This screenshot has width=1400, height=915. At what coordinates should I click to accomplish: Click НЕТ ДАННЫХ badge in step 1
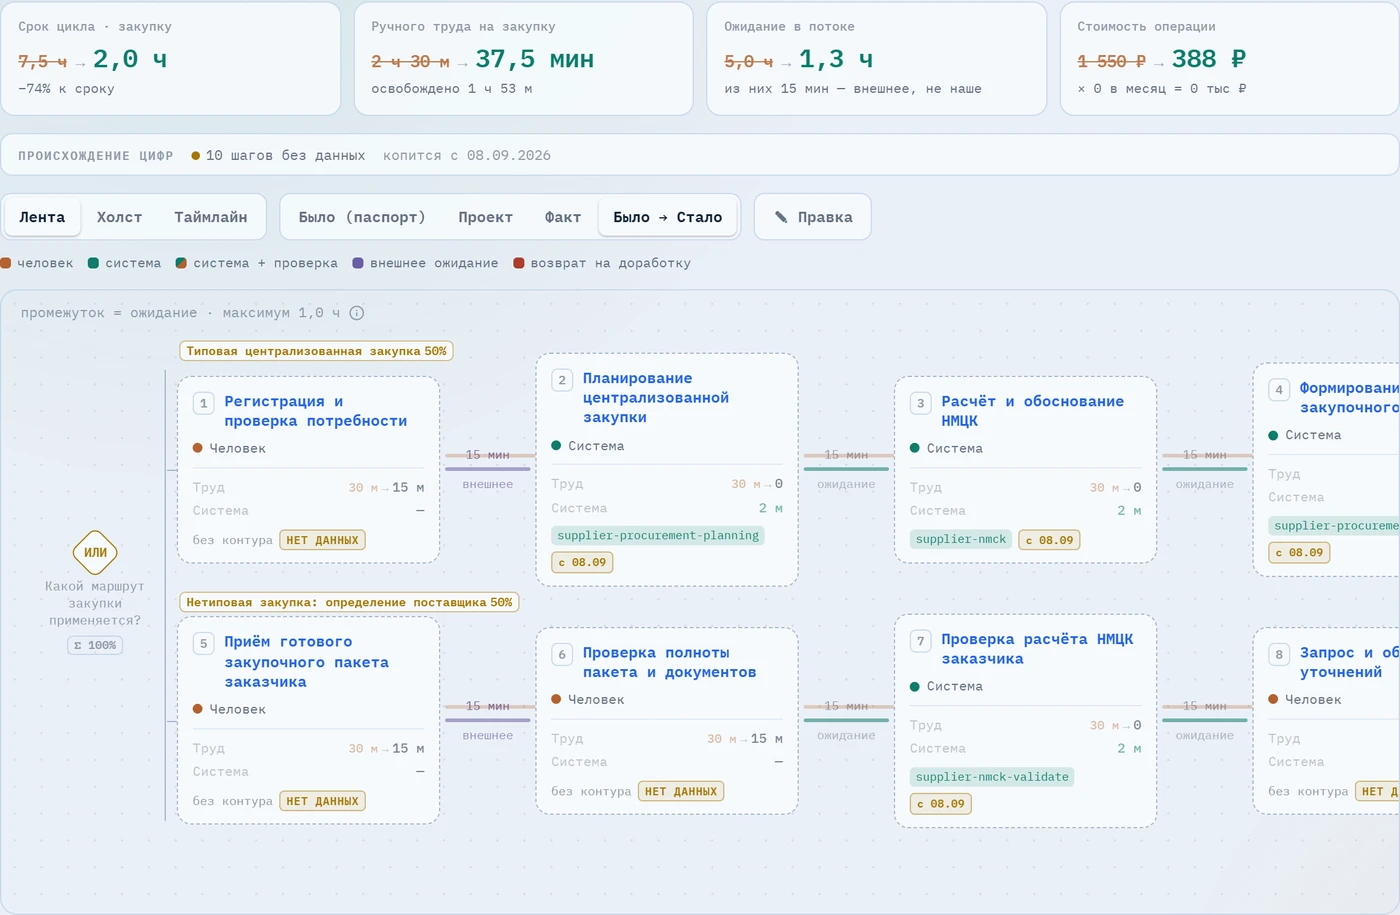click(x=322, y=540)
